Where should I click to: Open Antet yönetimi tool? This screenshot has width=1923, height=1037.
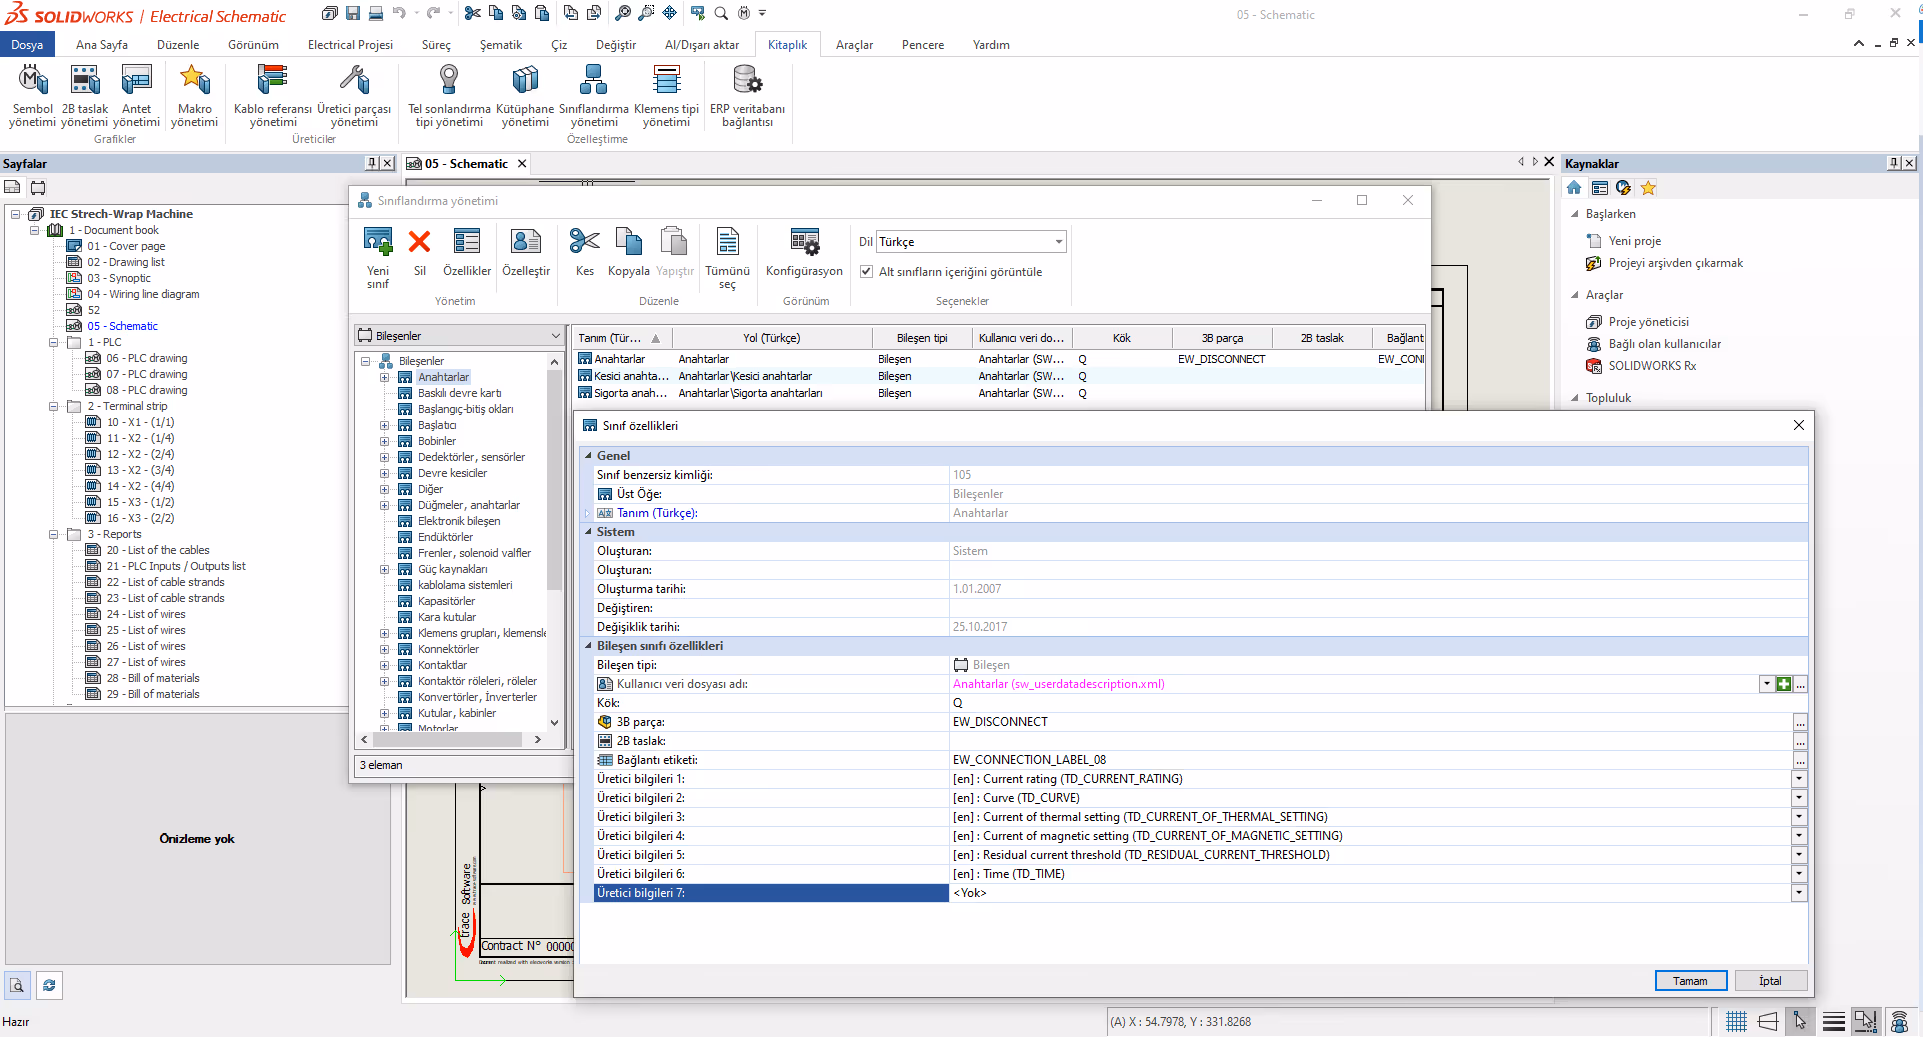point(136,96)
